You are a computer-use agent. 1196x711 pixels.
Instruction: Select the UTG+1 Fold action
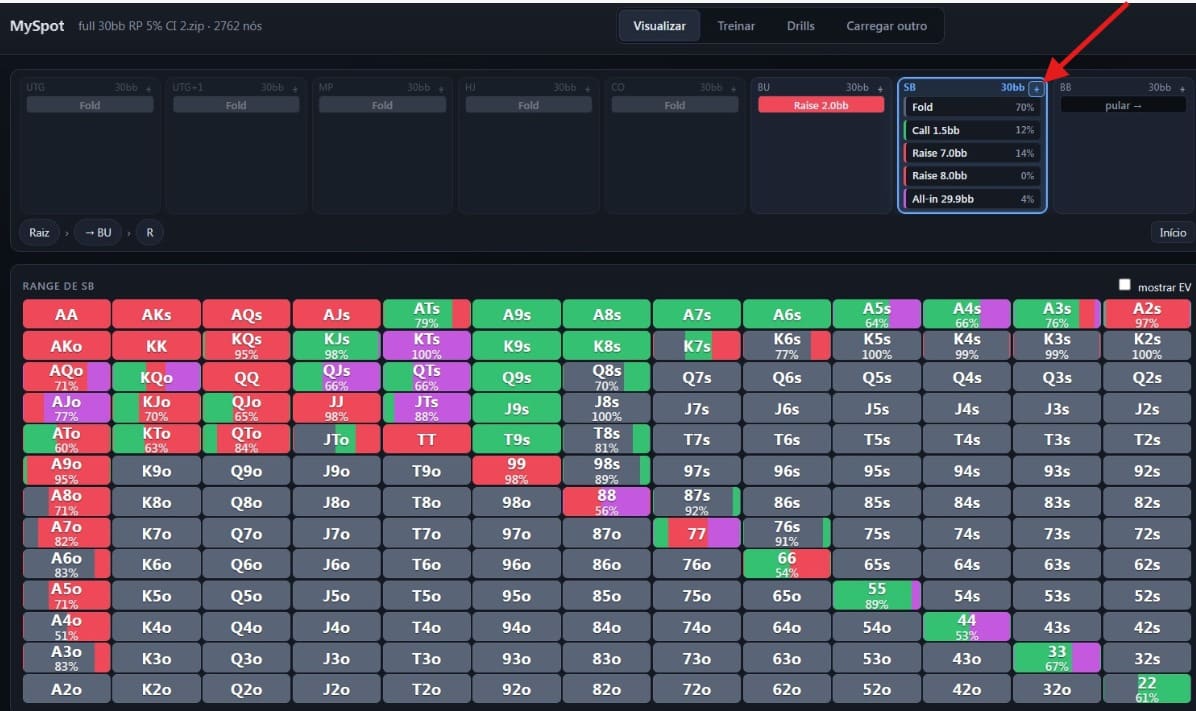236,105
